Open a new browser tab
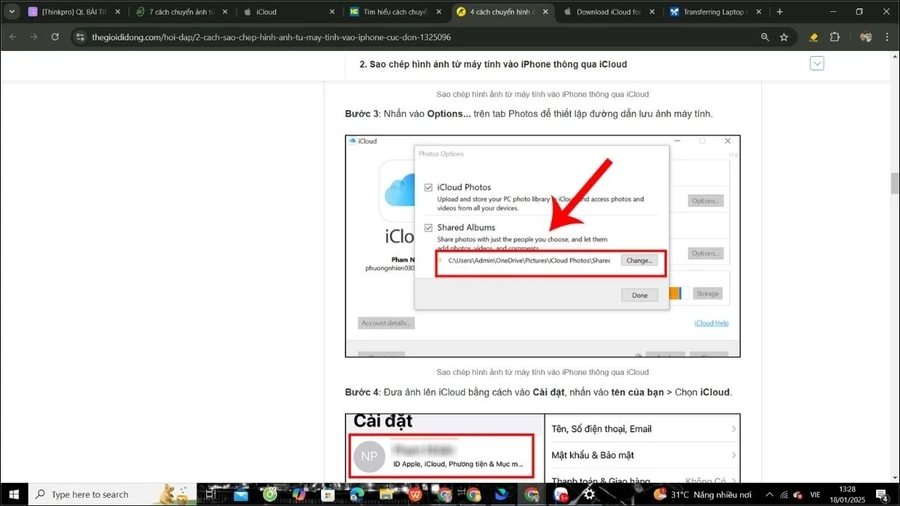Viewport: 900px width, 506px height. pos(779,11)
